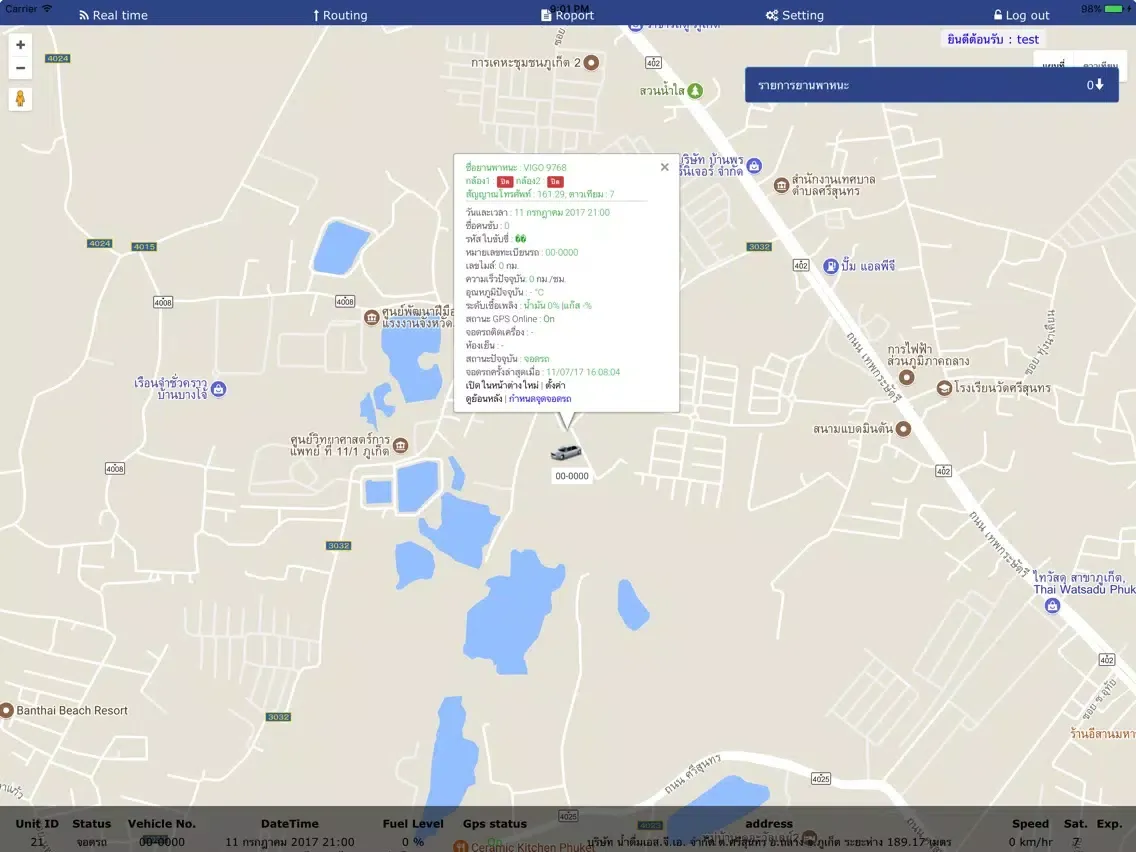
Task: Click the Vehicle No. column header
Action: tap(162, 824)
